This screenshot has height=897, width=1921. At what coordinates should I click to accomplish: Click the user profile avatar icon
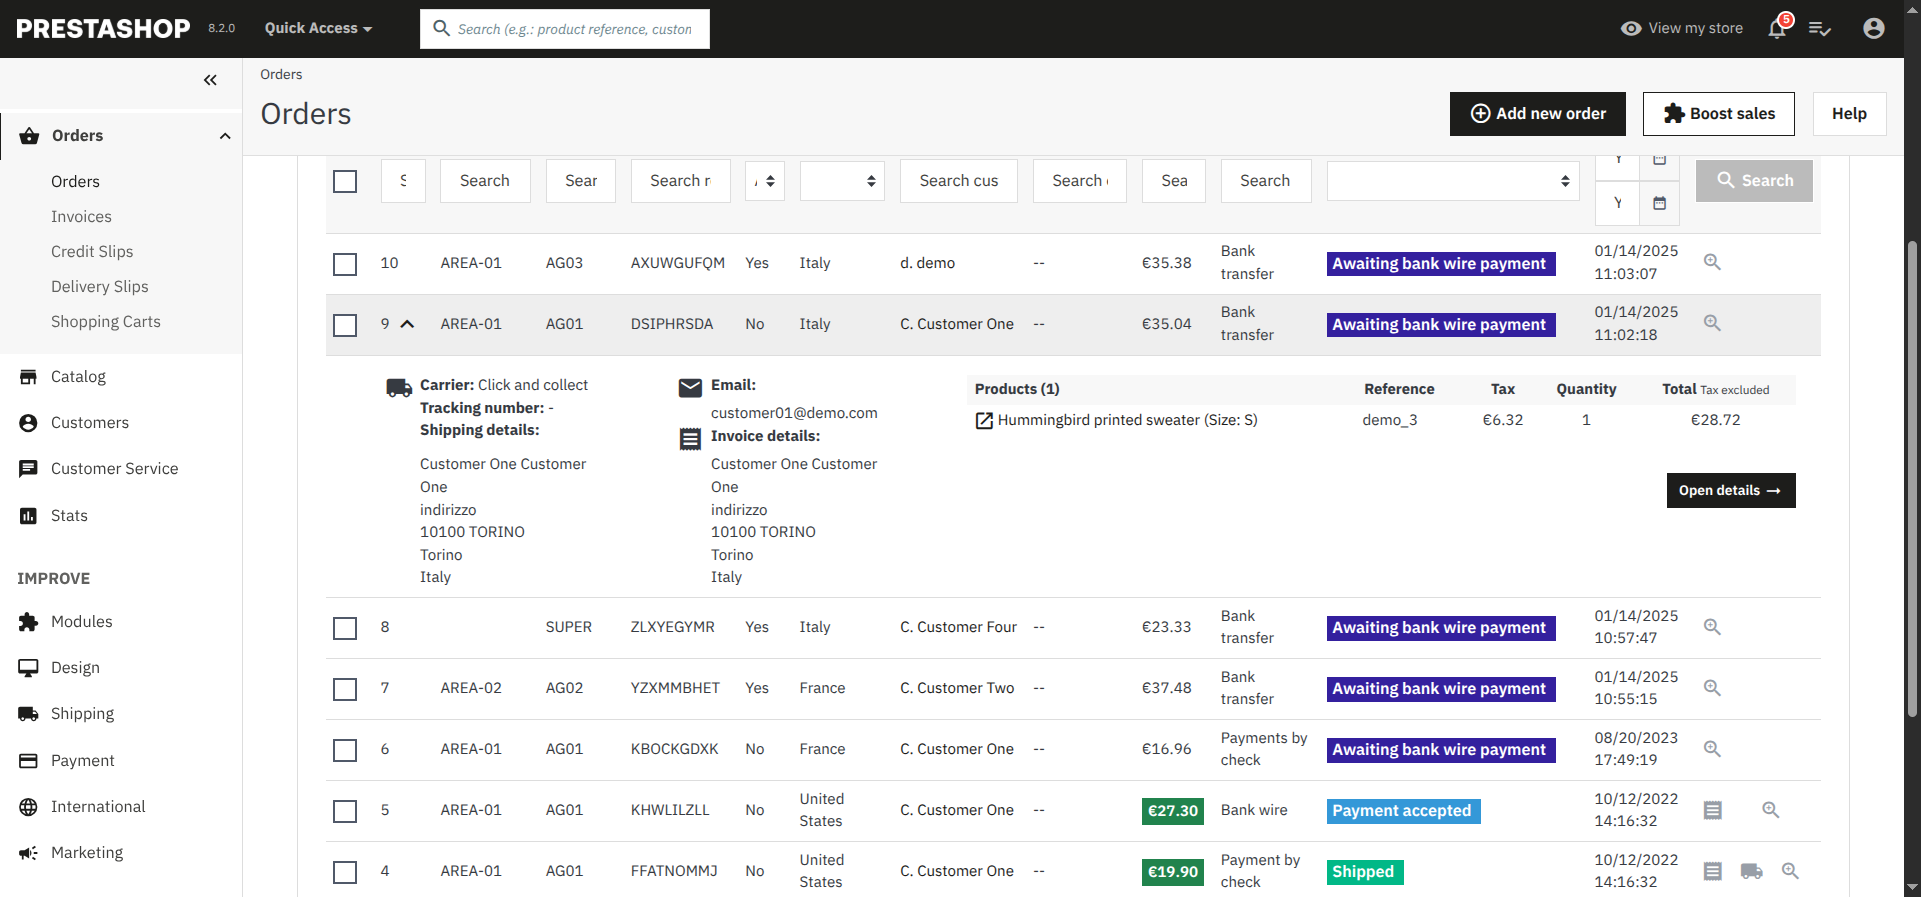[x=1873, y=28]
